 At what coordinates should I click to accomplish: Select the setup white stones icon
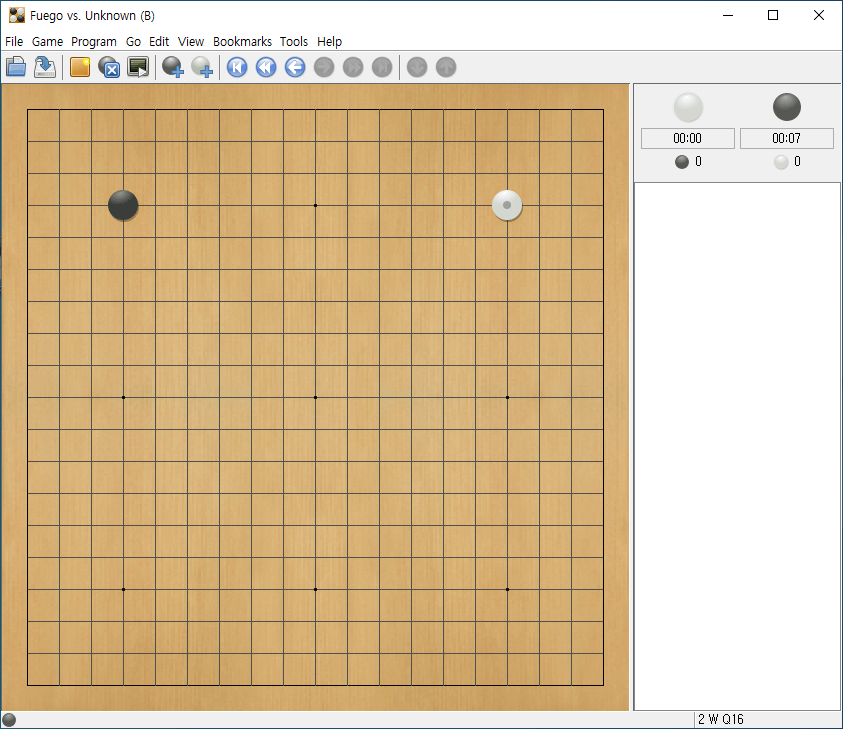pos(202,67)
